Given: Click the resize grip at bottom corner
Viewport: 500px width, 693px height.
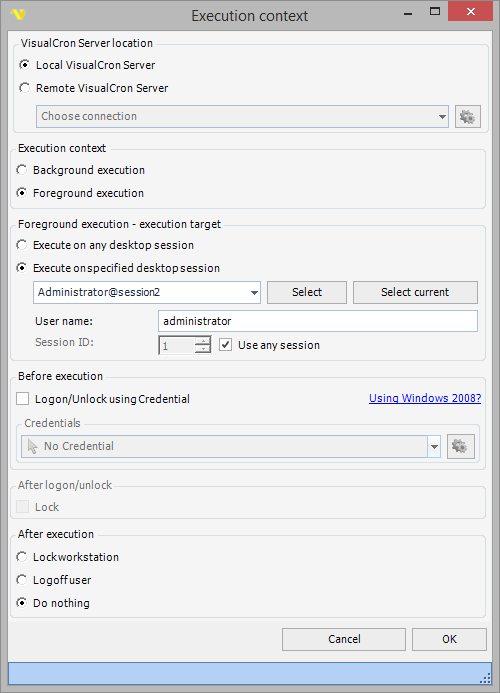Looking at the screenshot, I should 485,678.
